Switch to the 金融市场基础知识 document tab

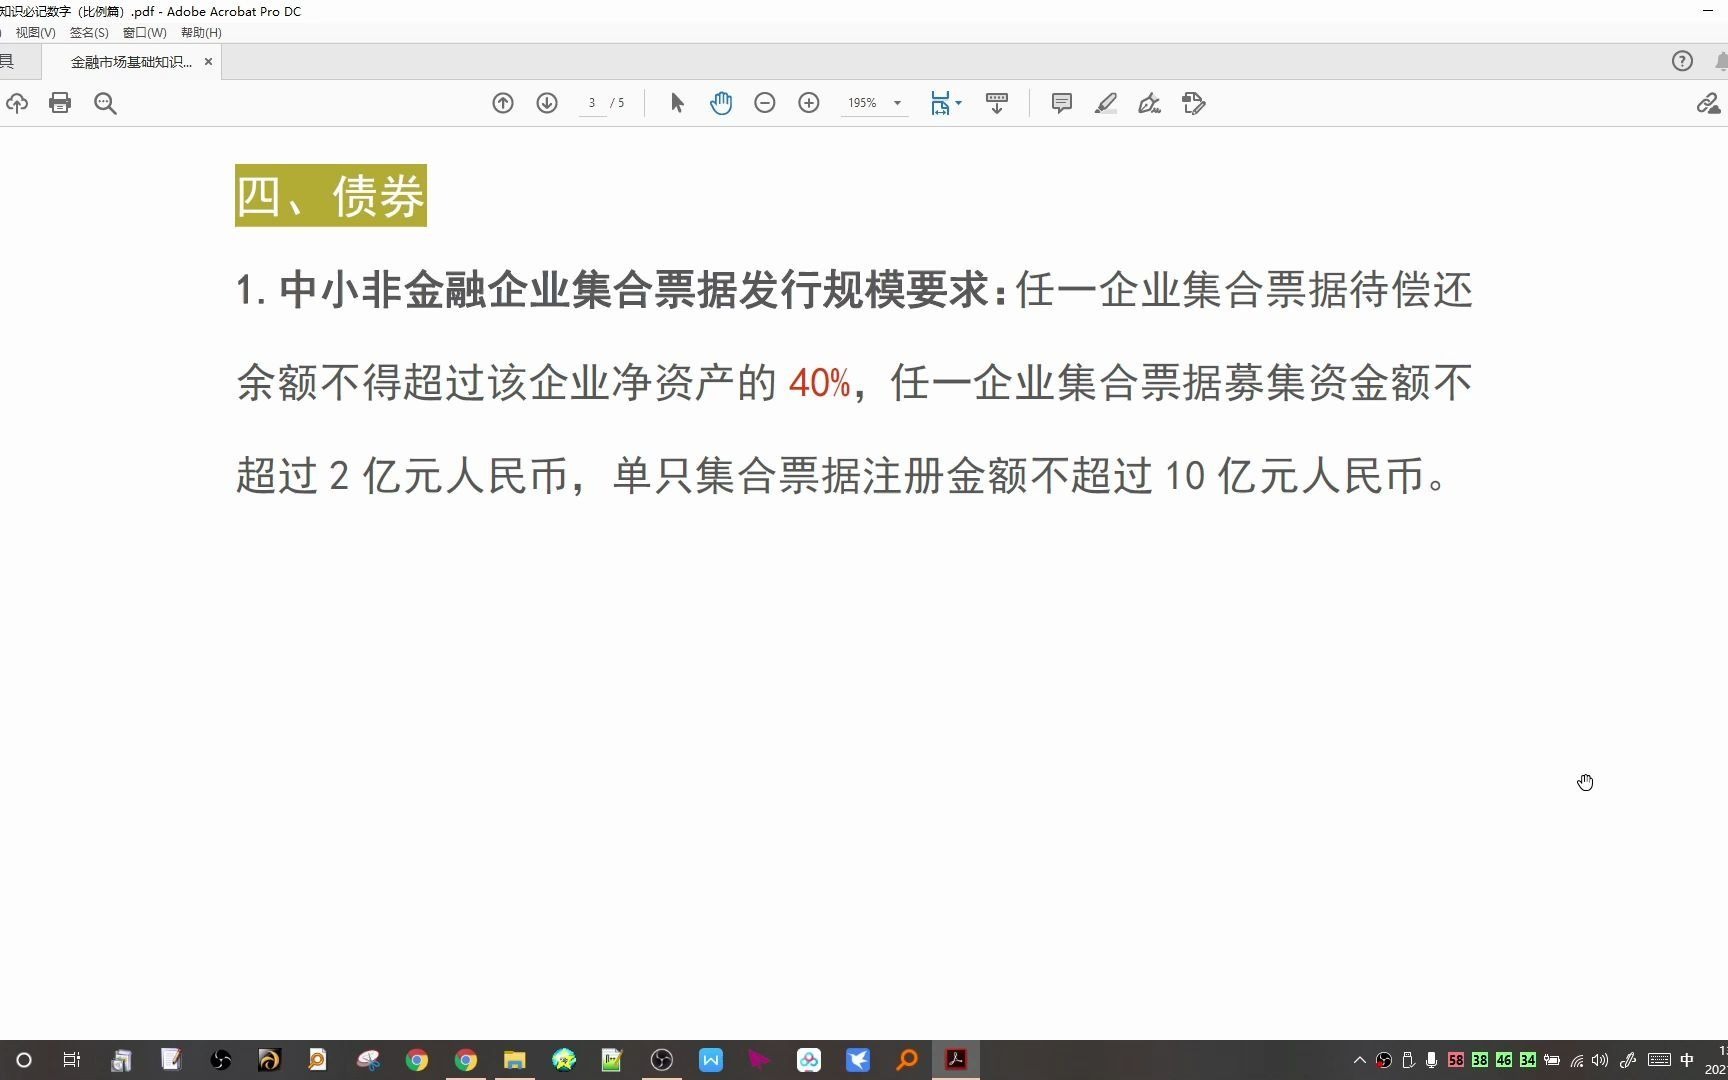(130, 61)
